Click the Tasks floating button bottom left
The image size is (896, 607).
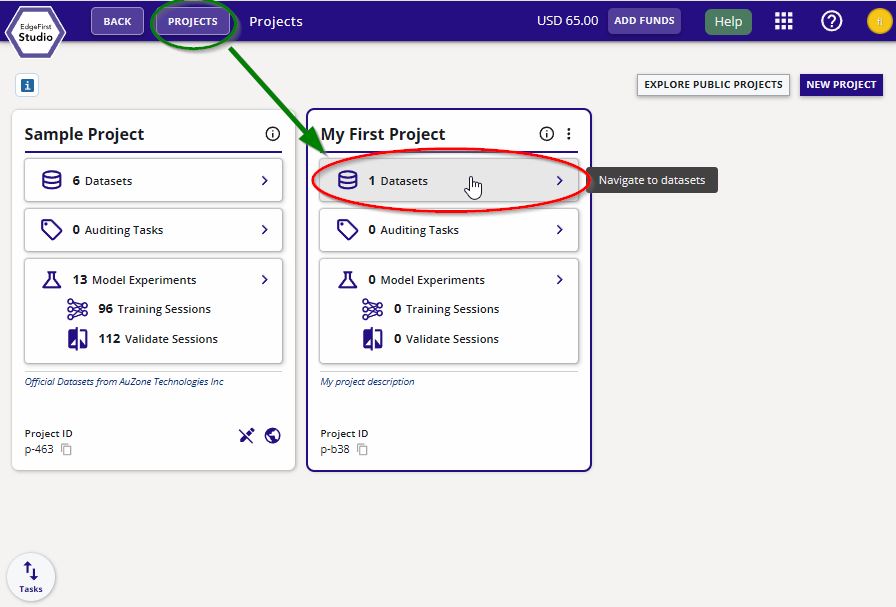(x=31, y=576)
